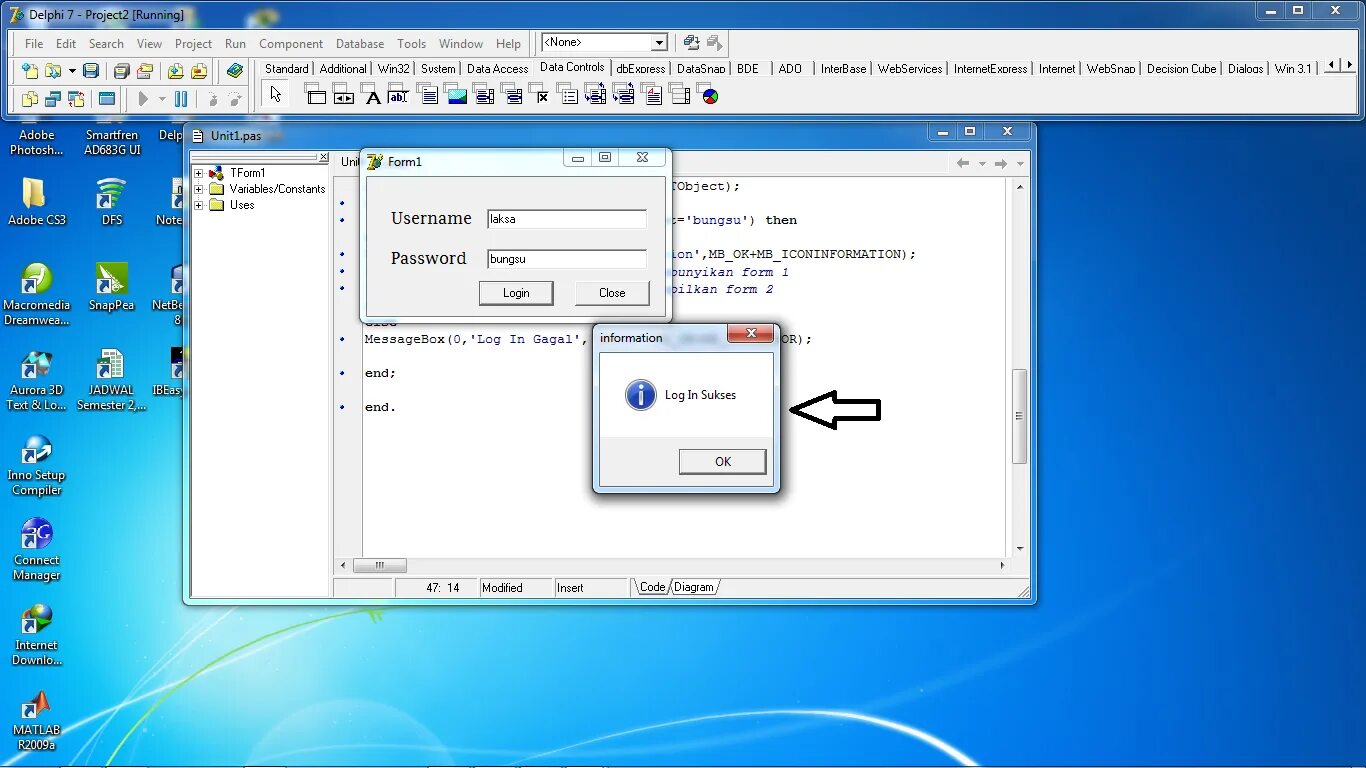Viewport: 1366px width, 768px height.
Task: Click Remove file from project icon
Action: (x=199, y=71)
